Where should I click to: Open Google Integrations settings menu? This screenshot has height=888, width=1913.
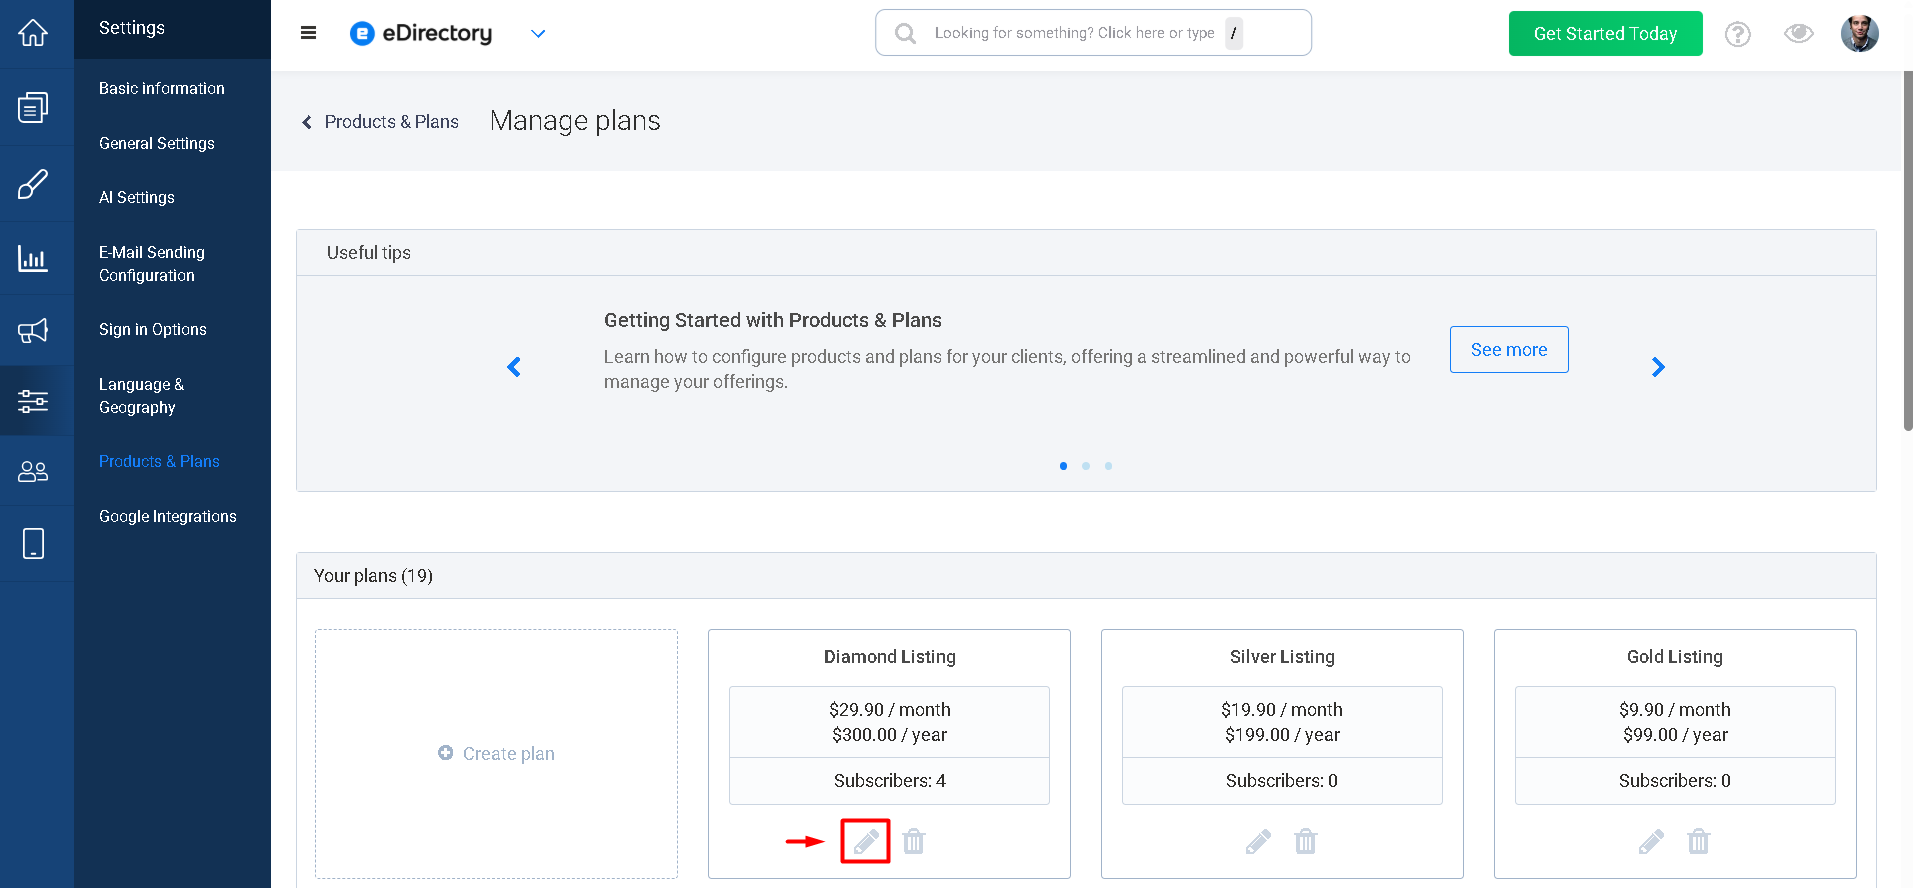click(x=168, y=516)
